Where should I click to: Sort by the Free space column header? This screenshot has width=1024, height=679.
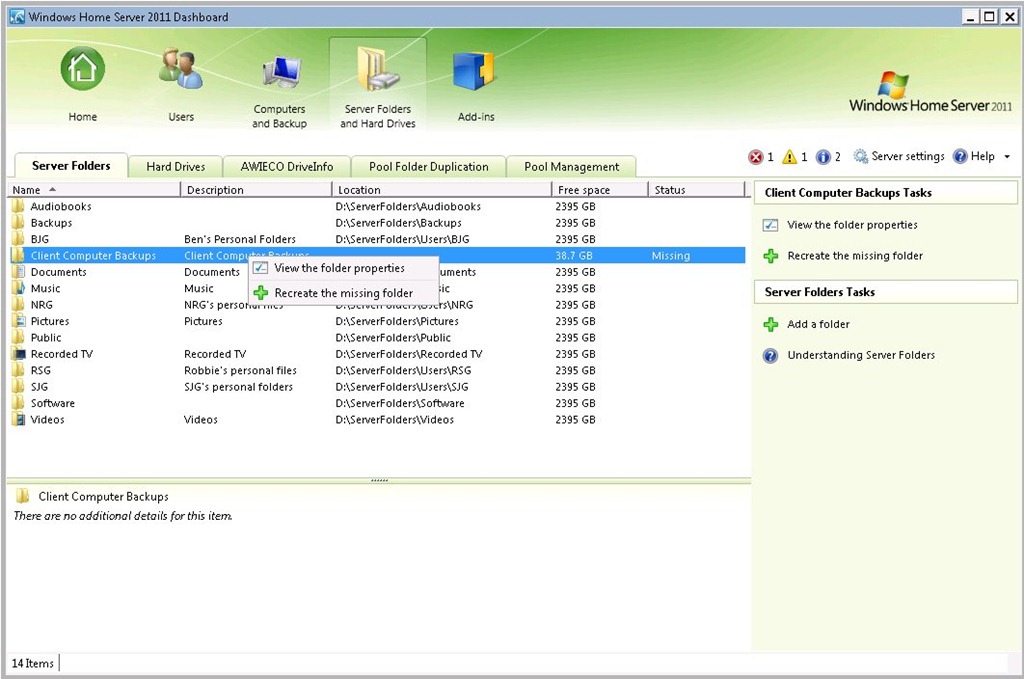[x=600, y=189]
